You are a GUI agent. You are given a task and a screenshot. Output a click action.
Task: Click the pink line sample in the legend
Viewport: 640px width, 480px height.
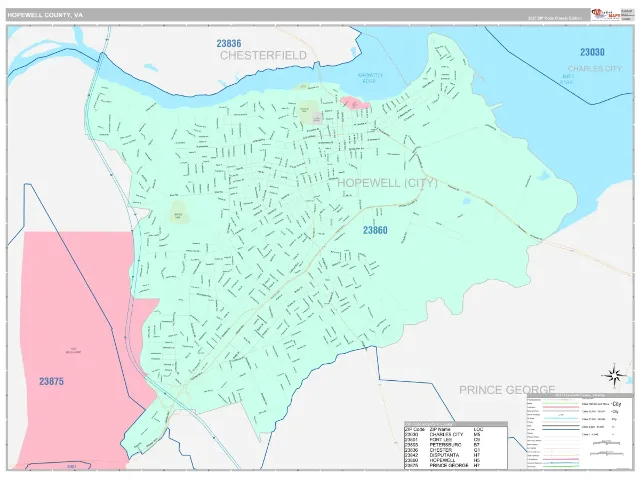click(559, 407)
